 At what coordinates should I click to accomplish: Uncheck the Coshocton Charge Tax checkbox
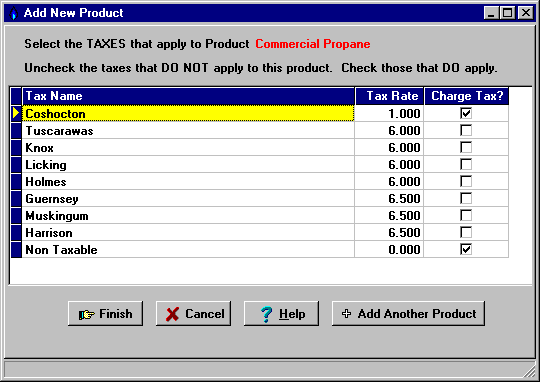(x=466, y=113)
